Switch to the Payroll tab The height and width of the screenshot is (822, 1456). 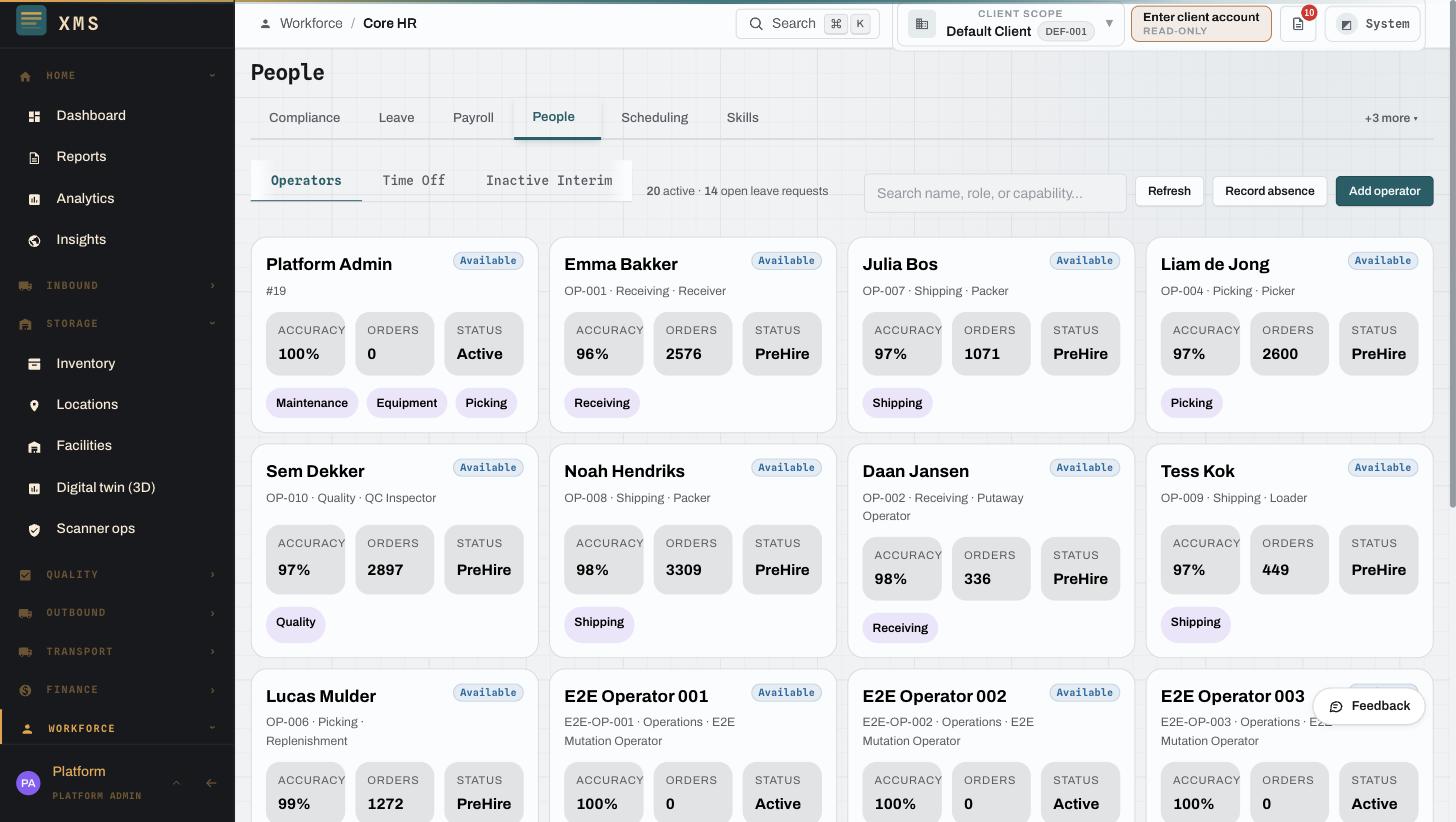(473, 118)
